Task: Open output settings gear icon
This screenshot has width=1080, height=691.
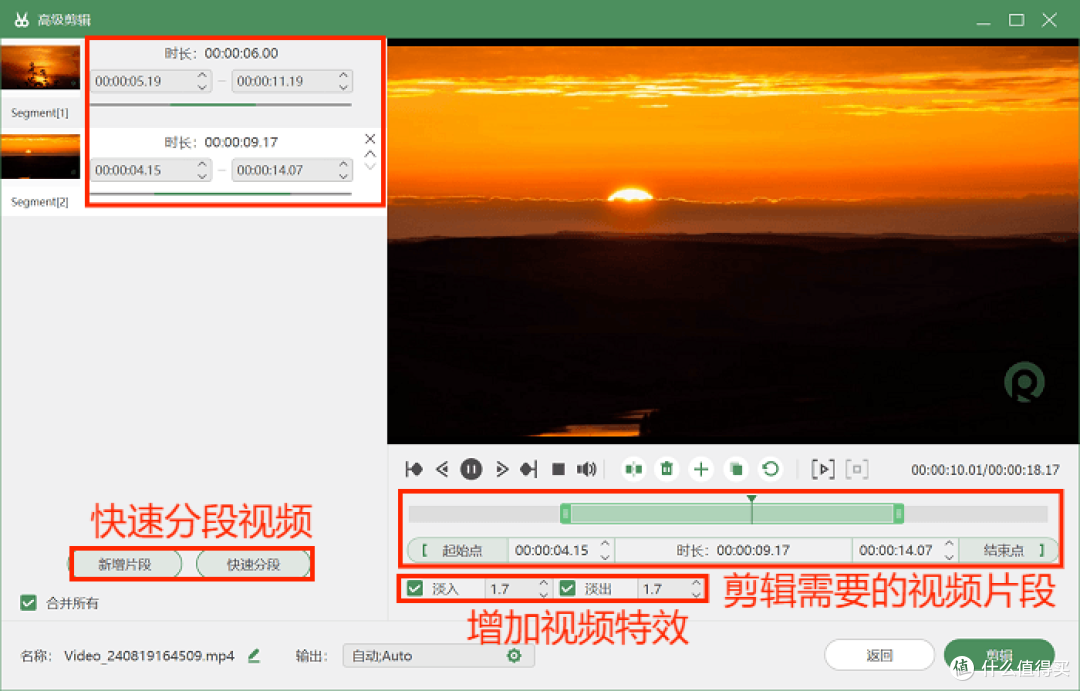Action: coord(514,655)
